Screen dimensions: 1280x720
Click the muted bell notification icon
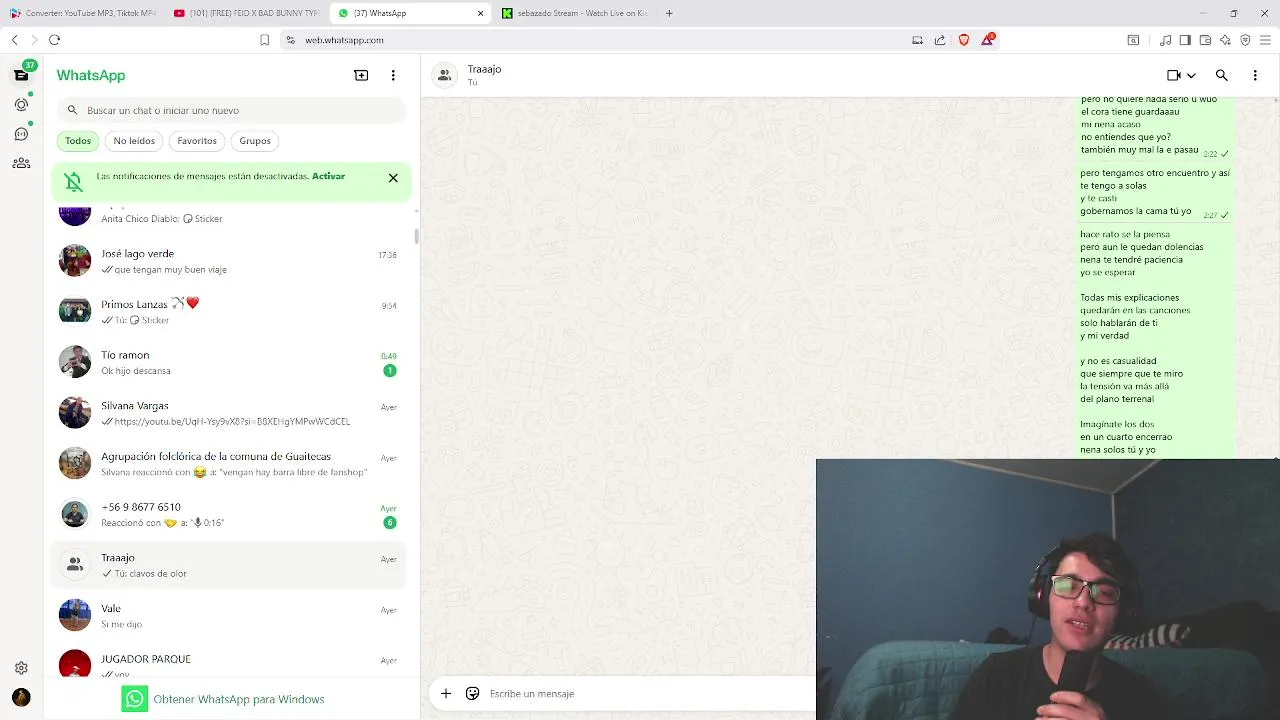74,182
